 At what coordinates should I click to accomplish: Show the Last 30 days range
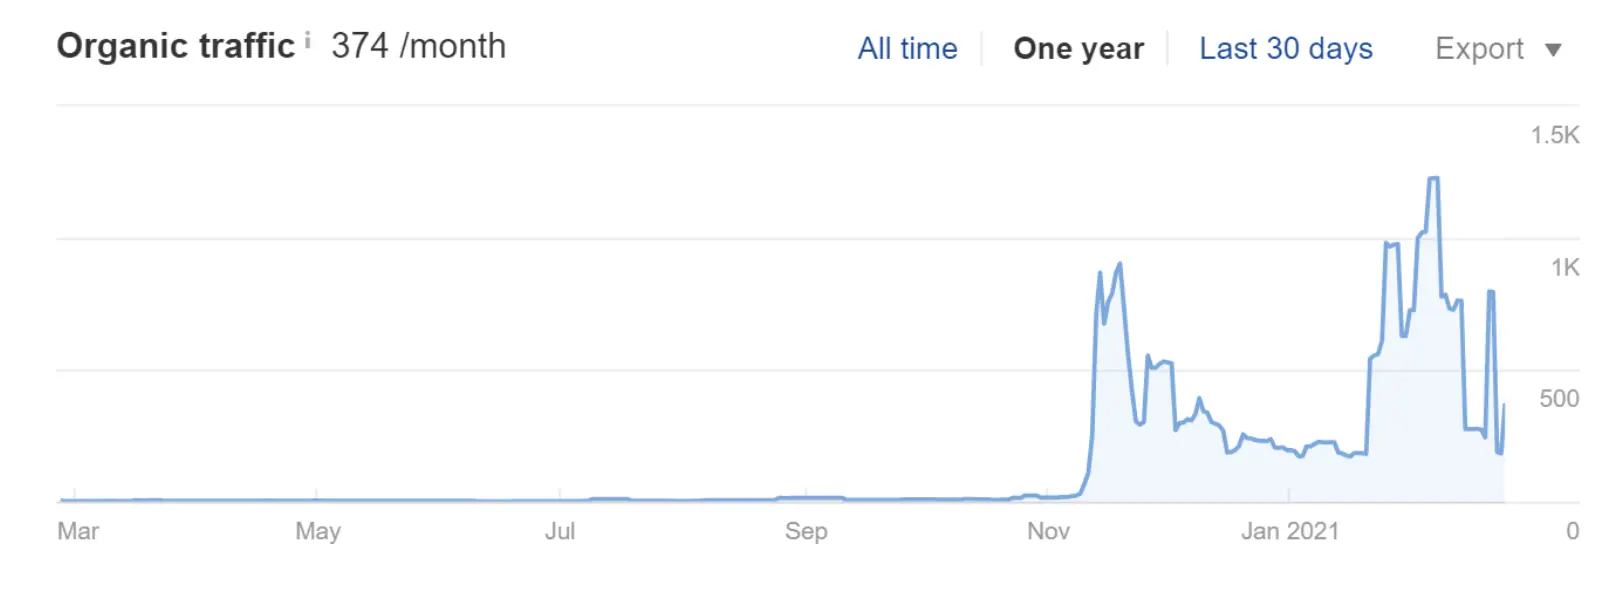point(1286,48)
